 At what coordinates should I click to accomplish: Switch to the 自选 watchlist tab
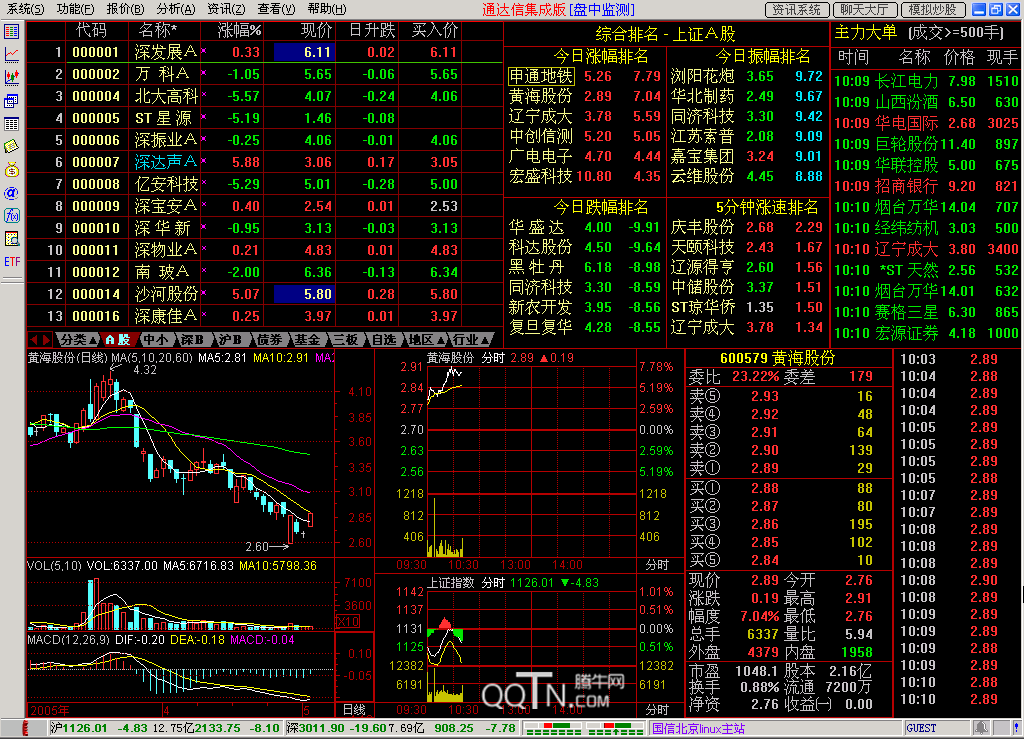[383, 339]
